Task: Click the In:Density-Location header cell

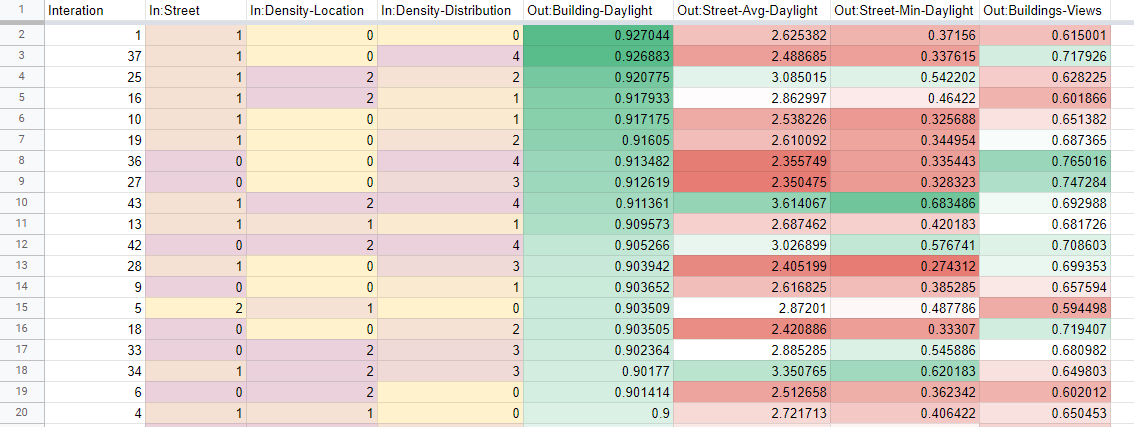Action: point(312,11)
